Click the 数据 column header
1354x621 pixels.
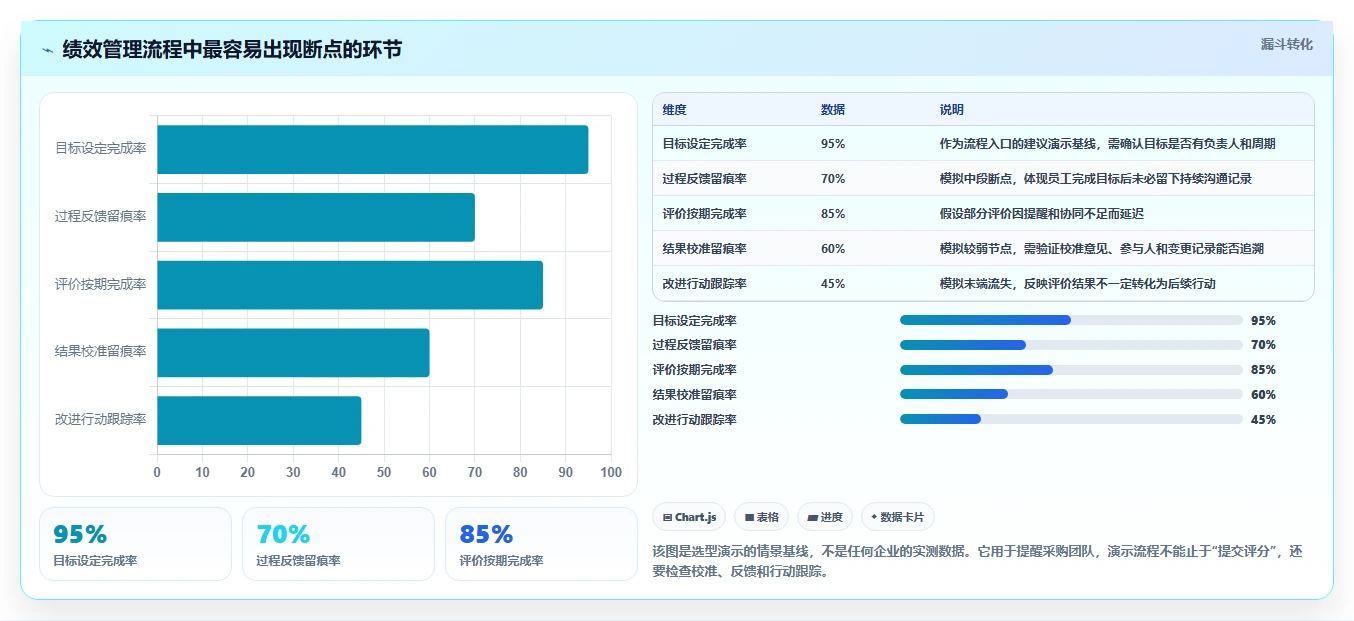pyautogui.click(x=833, y=109)
